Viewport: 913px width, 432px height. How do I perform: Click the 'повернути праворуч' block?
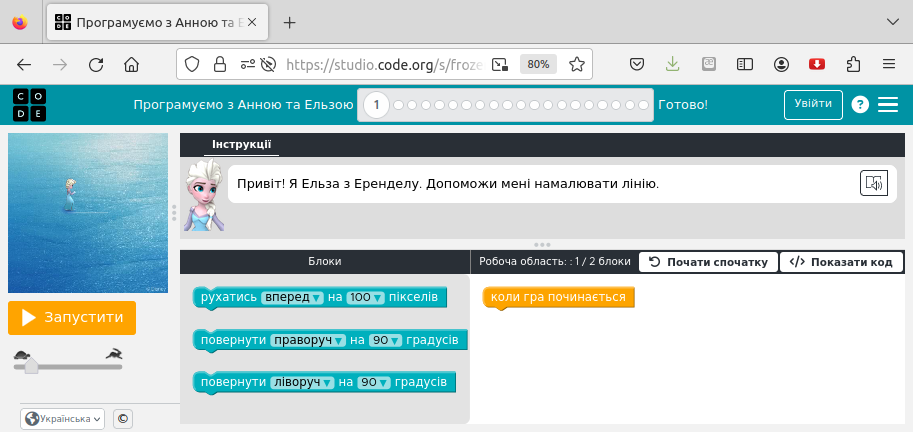330,340
